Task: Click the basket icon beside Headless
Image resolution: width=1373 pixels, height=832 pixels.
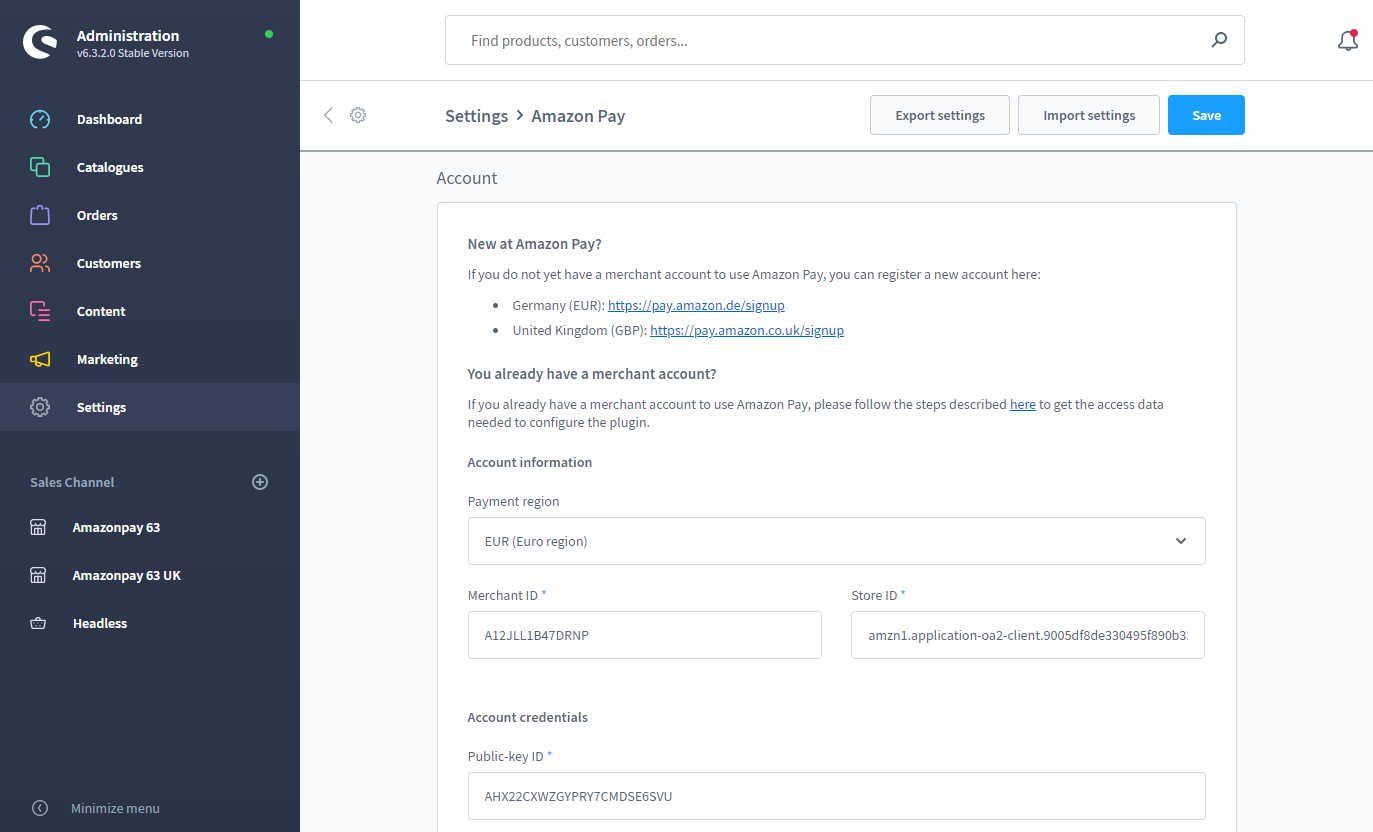Action: pyautogui.click(x=38, y=623)
